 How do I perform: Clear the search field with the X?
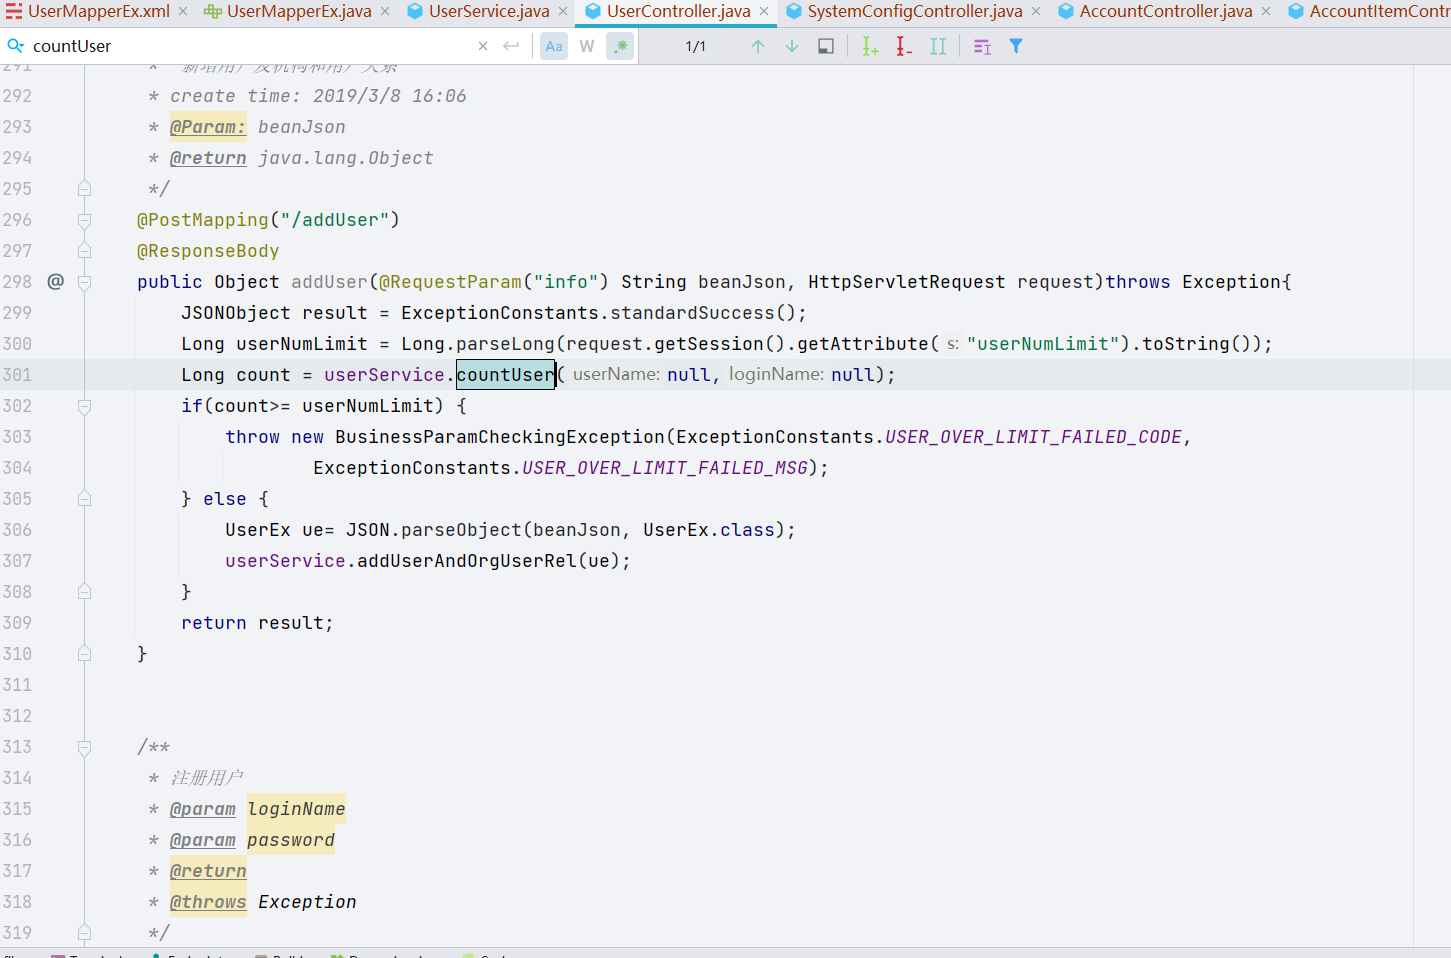[x=483, y=45]
